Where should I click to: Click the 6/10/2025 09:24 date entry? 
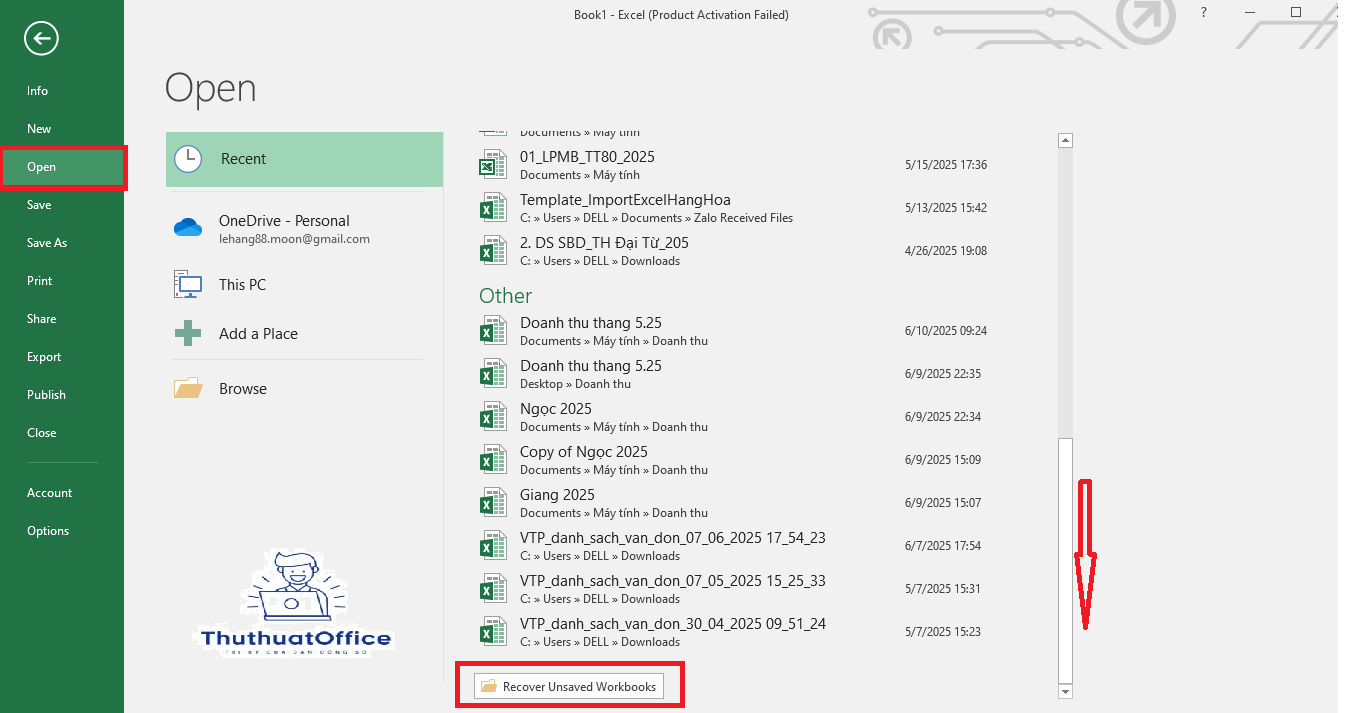(x=945, y=331)
